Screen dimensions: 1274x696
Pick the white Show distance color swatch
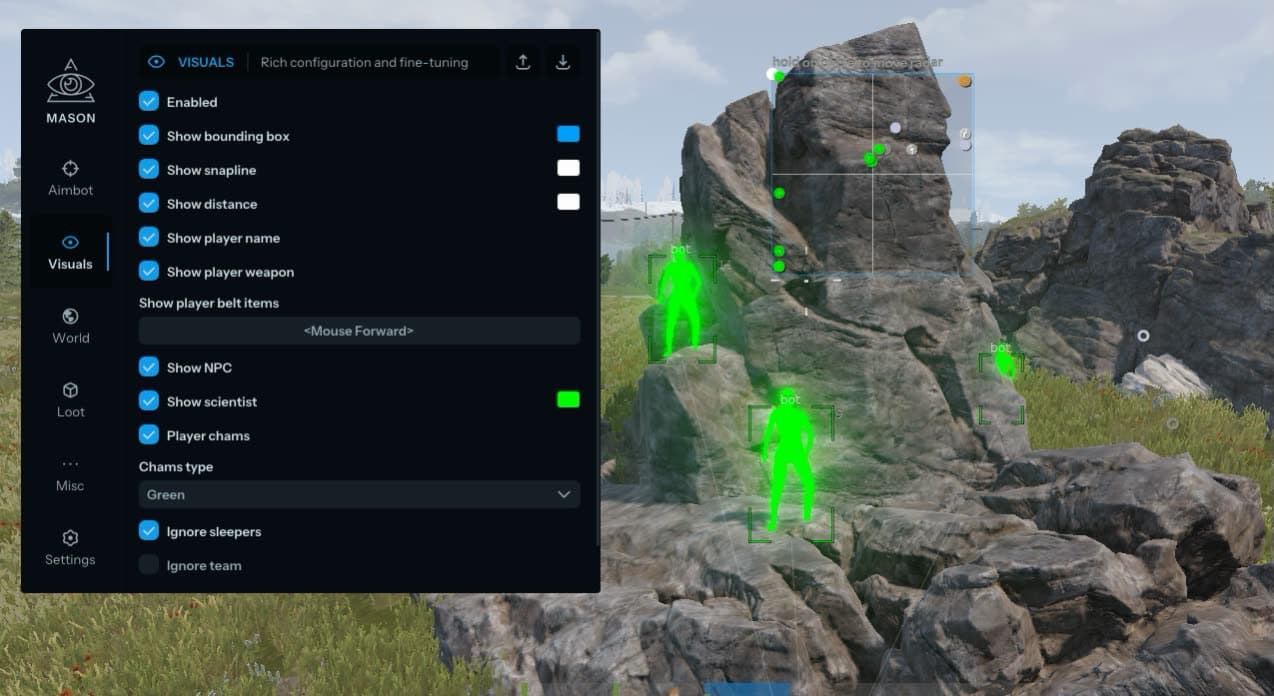(568, 202)
